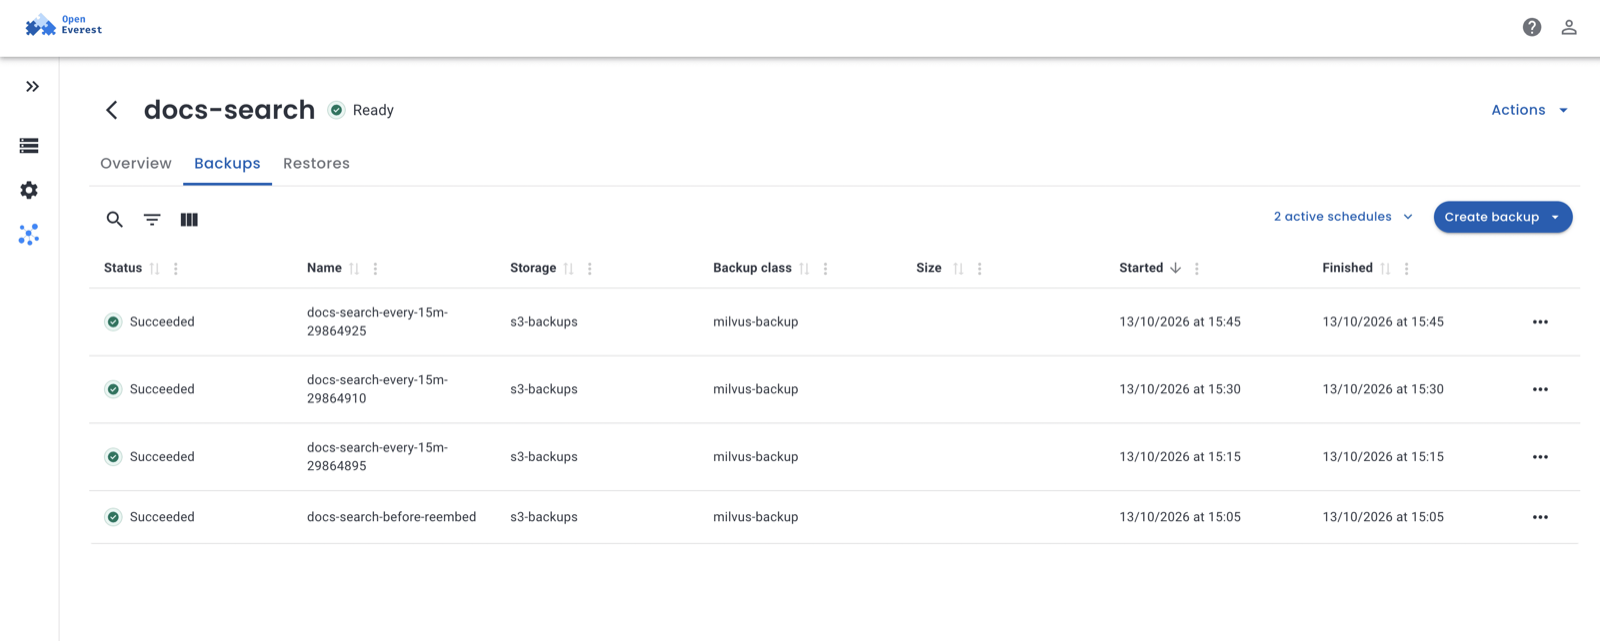Viewport: 1600px width, 641px height.
Task: Sort by Storage column
Action: pyautogui.click(x=568, y=269)
